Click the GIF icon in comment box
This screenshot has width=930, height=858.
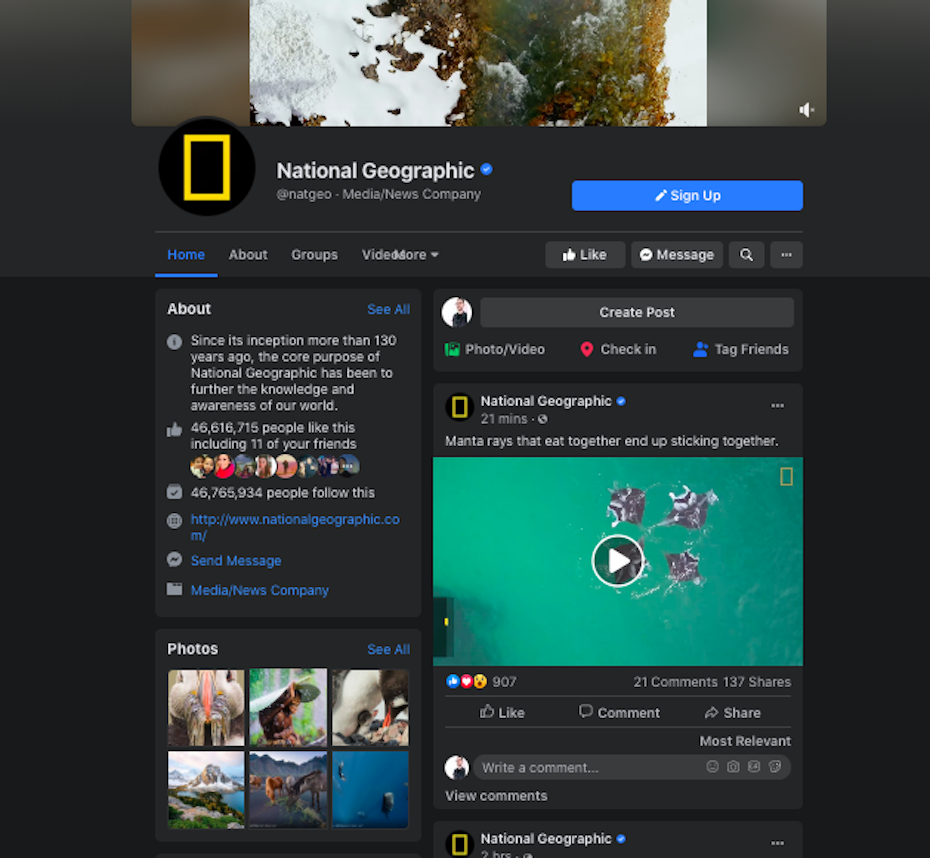[754, 767]
